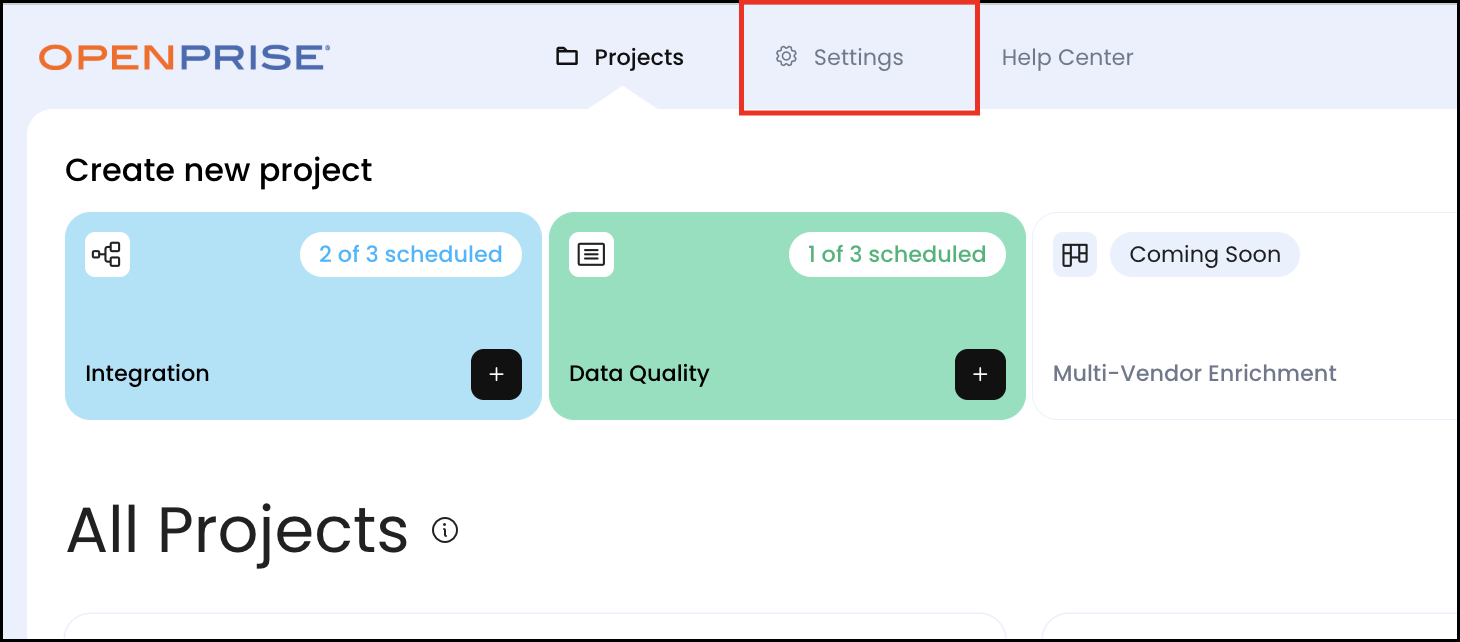Select the Data Quality card title
This screenshot has height=642, width=1460.
point(639,374)
